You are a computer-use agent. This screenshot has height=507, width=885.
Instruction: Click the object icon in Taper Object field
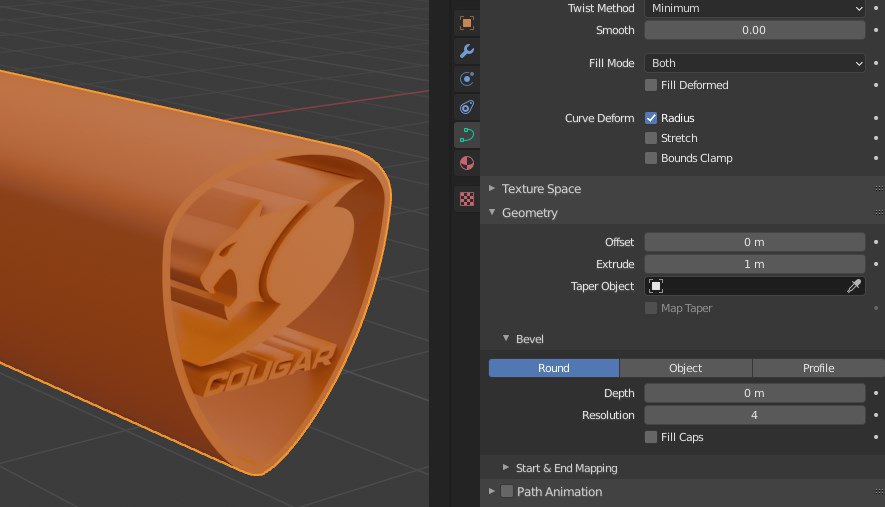click(656, 286)
